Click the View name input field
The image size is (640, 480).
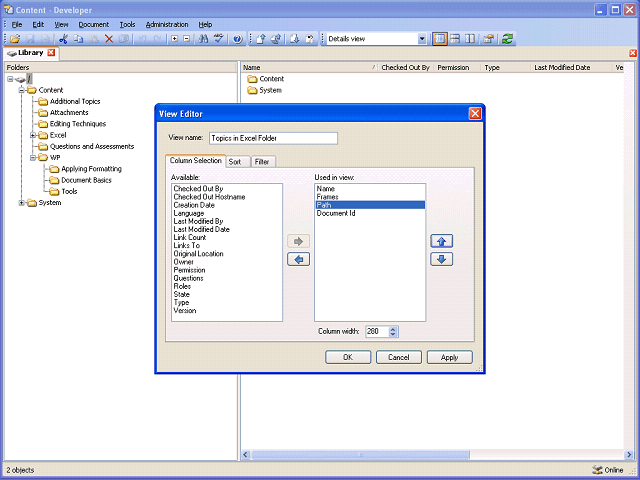pos(273,138)
